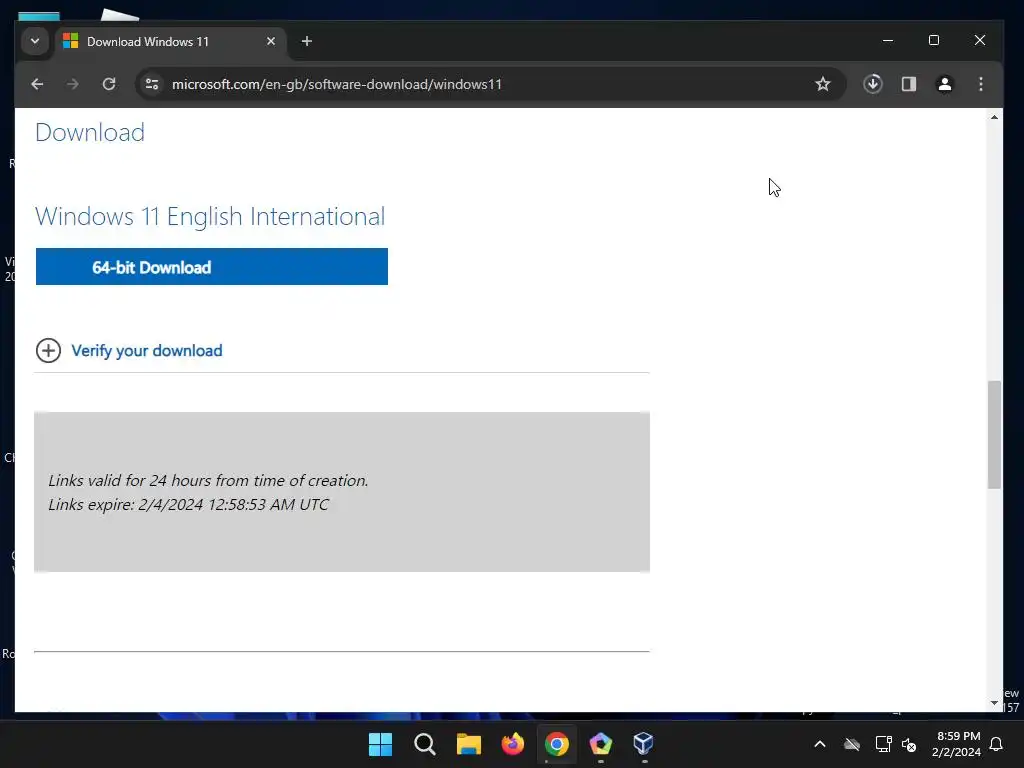Viewport: 1024px width, 768px height.
Task: Open Firefox from the taskbar
Action: [513, 744]
